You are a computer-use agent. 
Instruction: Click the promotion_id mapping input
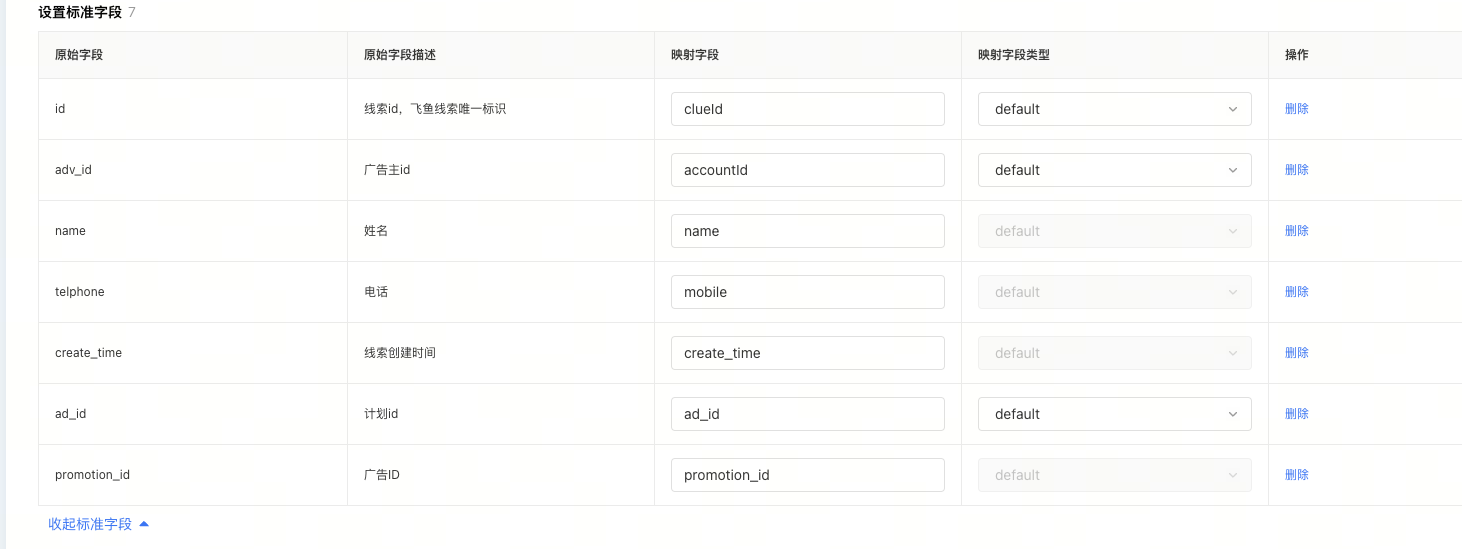coord(808,475)
